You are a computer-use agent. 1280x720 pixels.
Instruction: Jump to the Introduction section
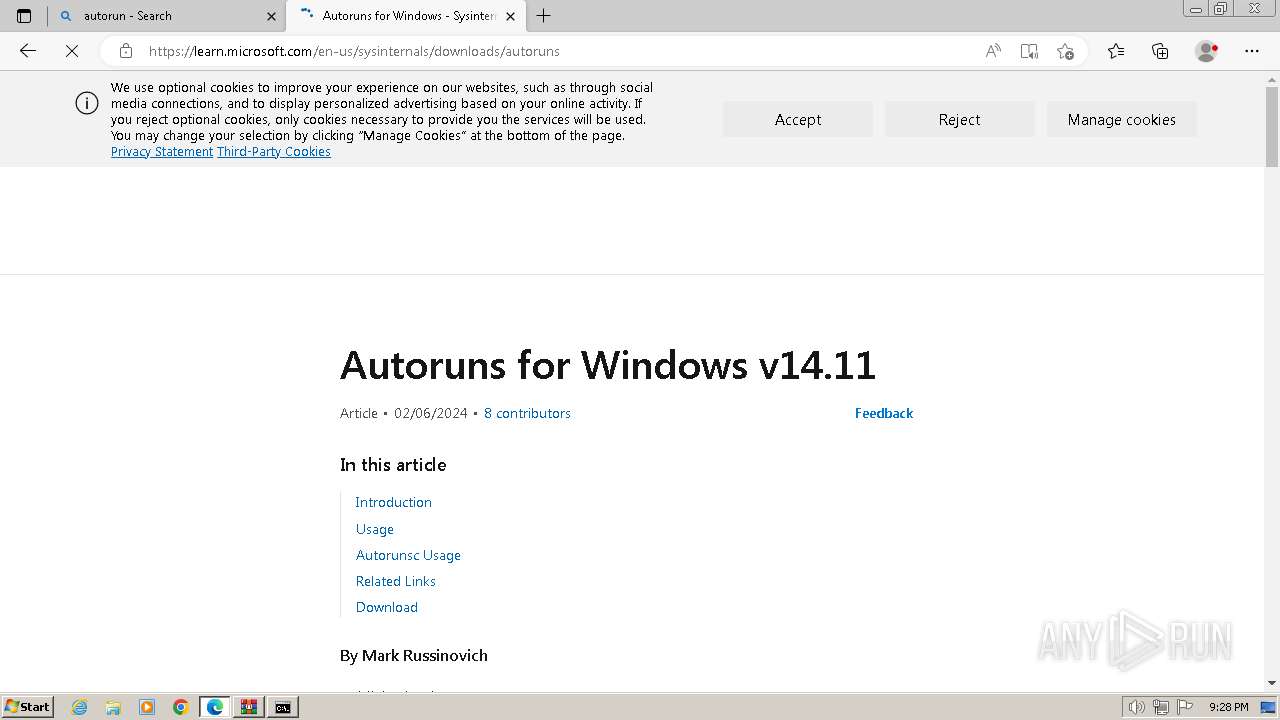point(394,502)
